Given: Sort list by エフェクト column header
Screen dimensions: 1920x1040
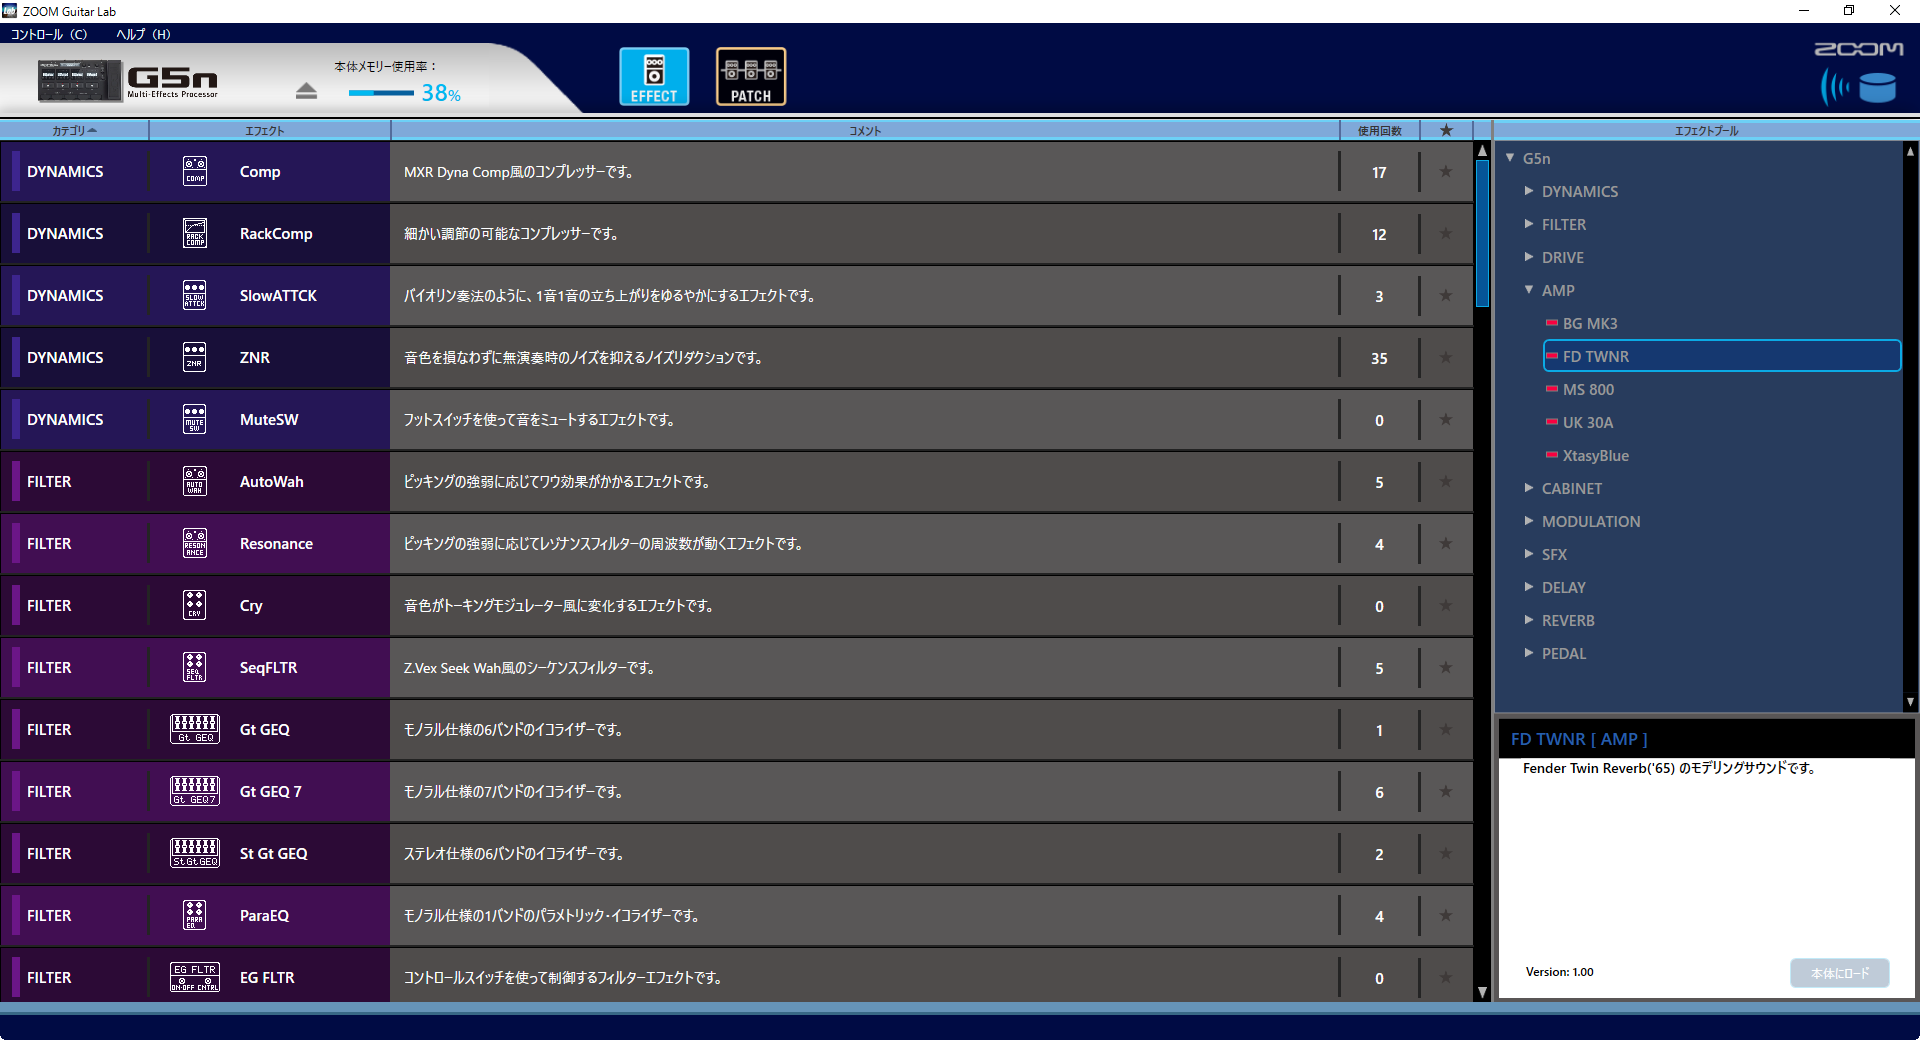Looking at the screenshot, I should tap(269, 130).
